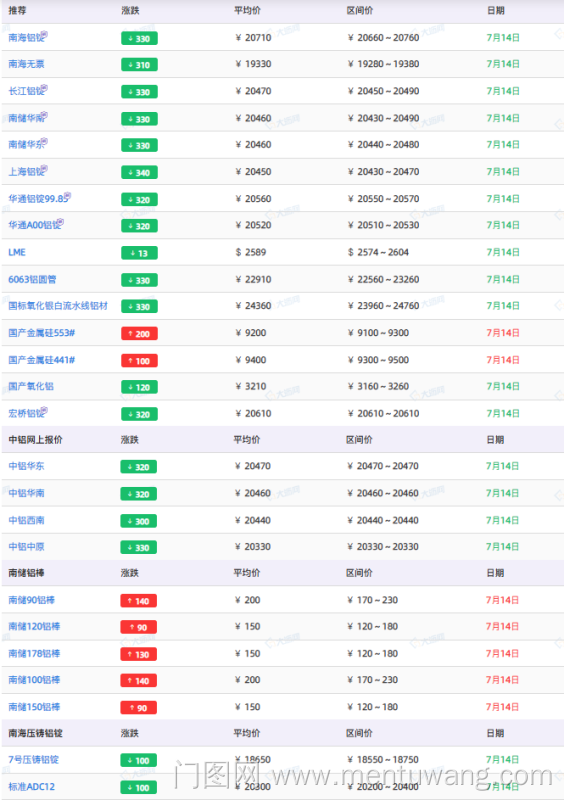
Task: Click the average price ¥ 19330
Action: point(253,64)
